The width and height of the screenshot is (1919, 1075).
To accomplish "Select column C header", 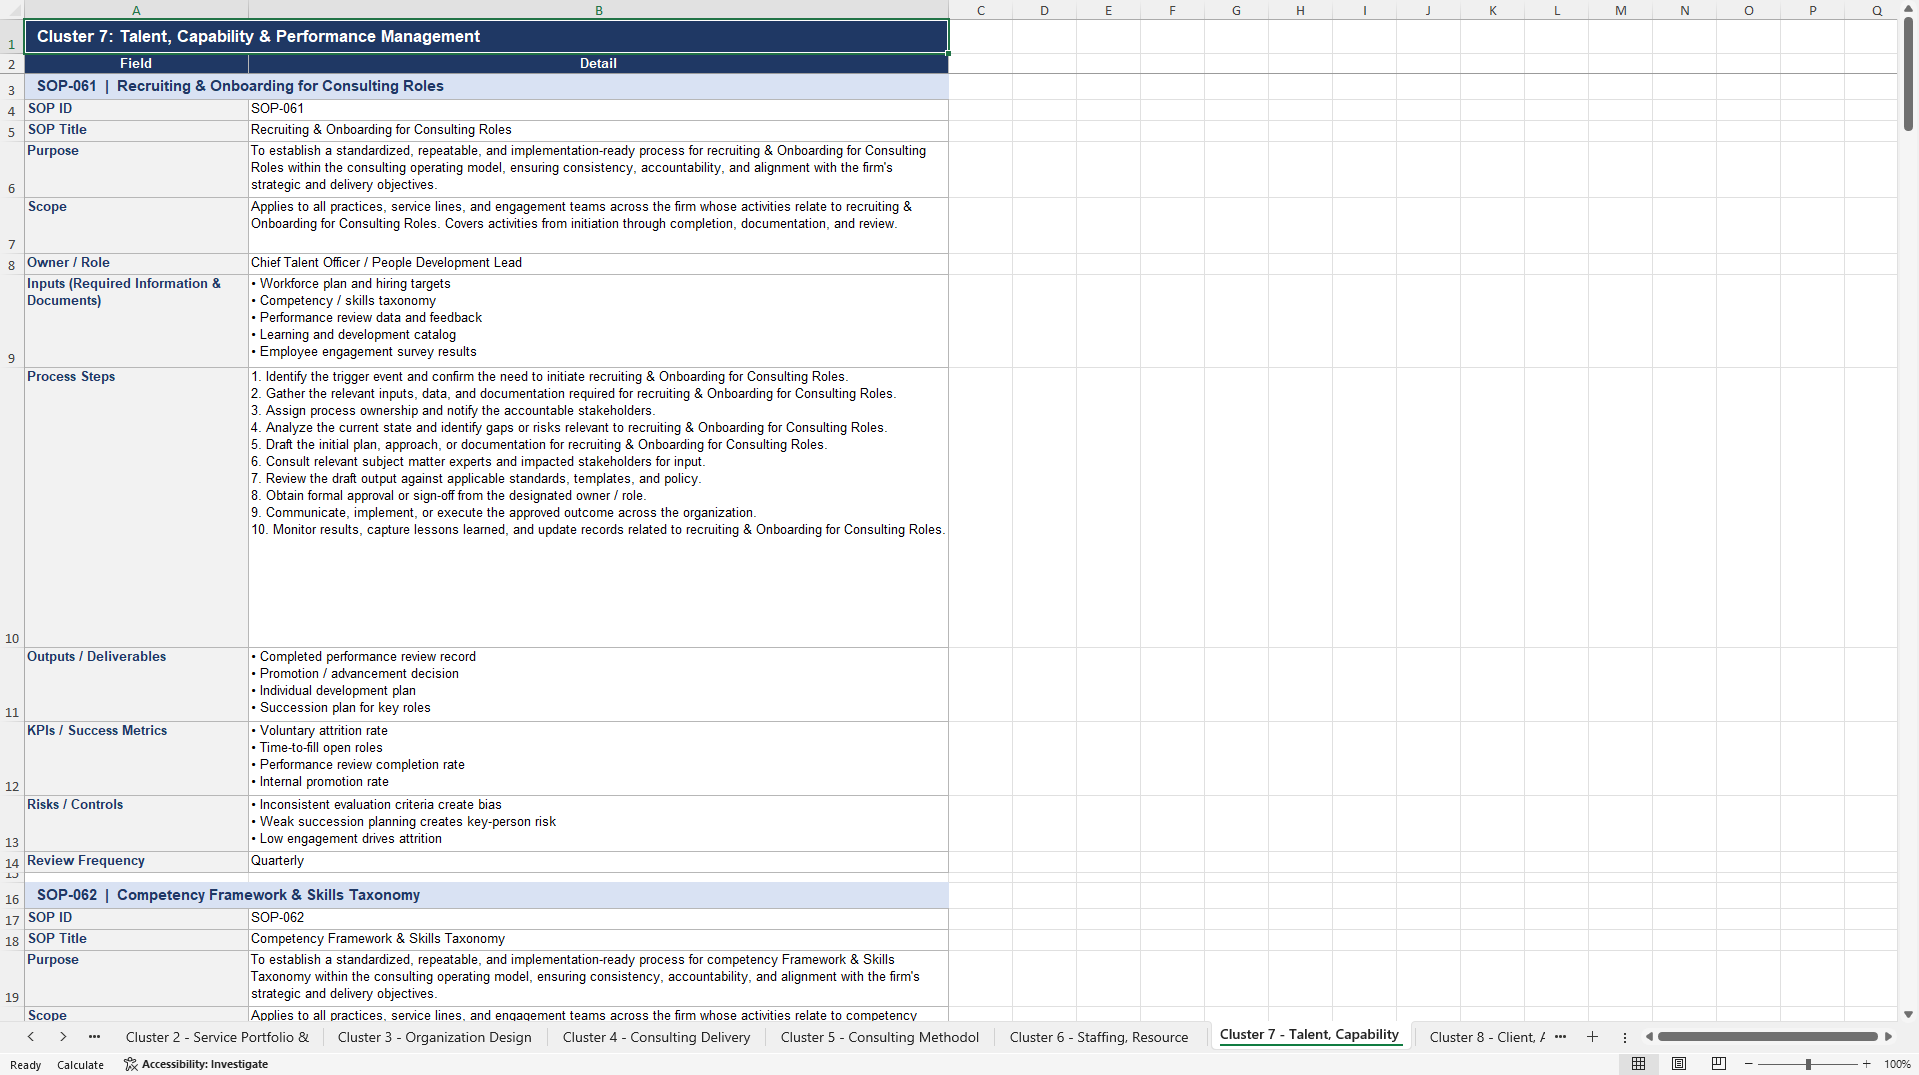I will point(980,10).
